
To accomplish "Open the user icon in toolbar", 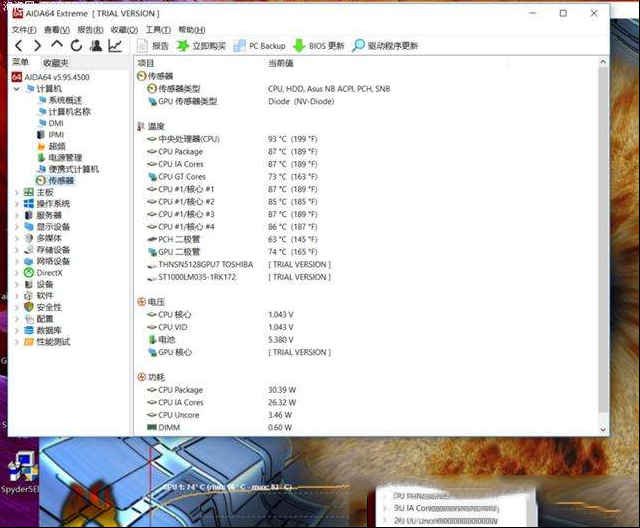I will [96, 46].
